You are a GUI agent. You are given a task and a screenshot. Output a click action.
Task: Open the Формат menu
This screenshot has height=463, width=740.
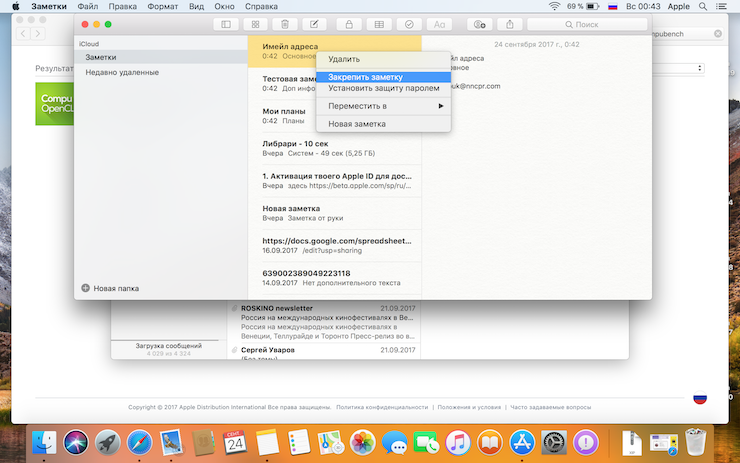tap(162, 7)
